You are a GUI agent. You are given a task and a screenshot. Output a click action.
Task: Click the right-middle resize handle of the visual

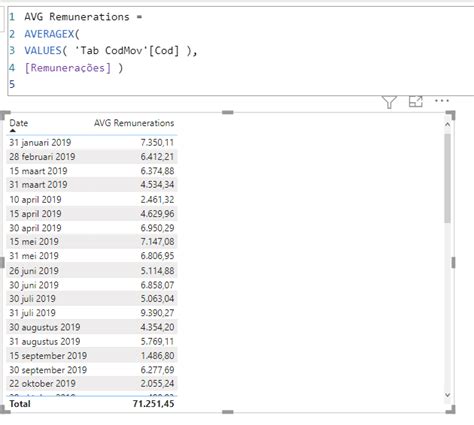pos(453,263)
